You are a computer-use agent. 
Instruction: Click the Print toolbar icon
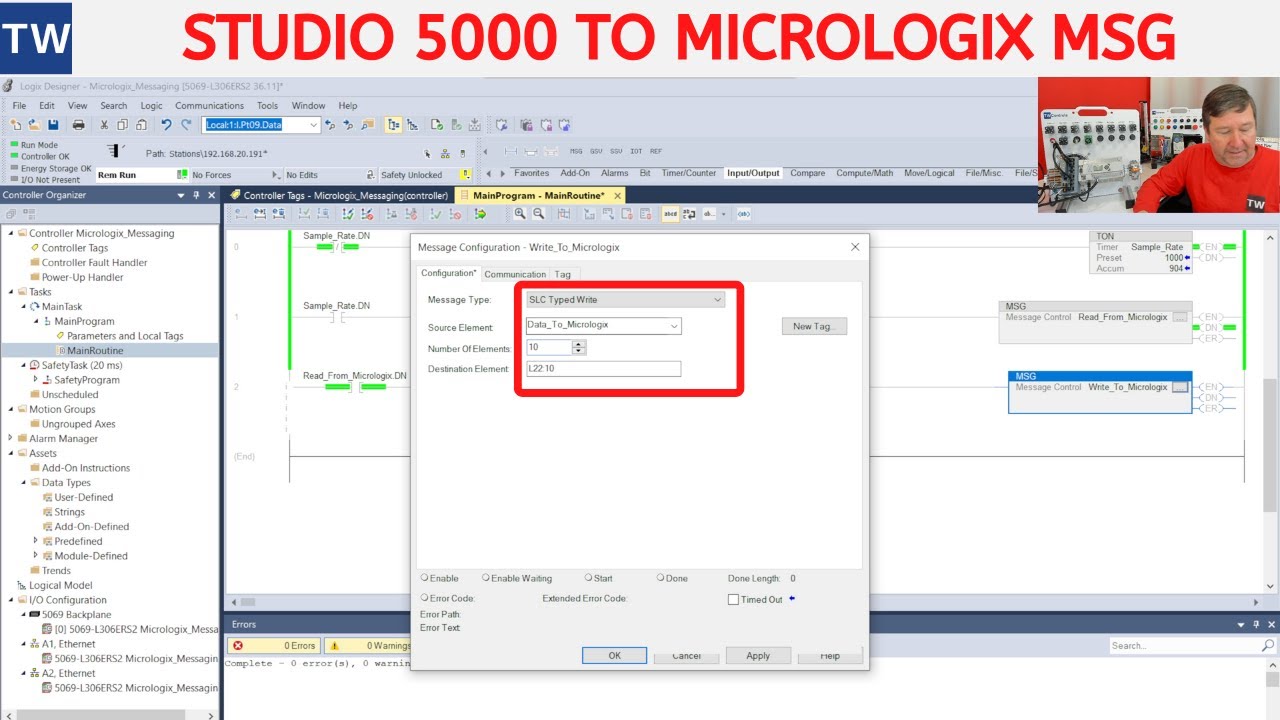[x=78, y=125]
